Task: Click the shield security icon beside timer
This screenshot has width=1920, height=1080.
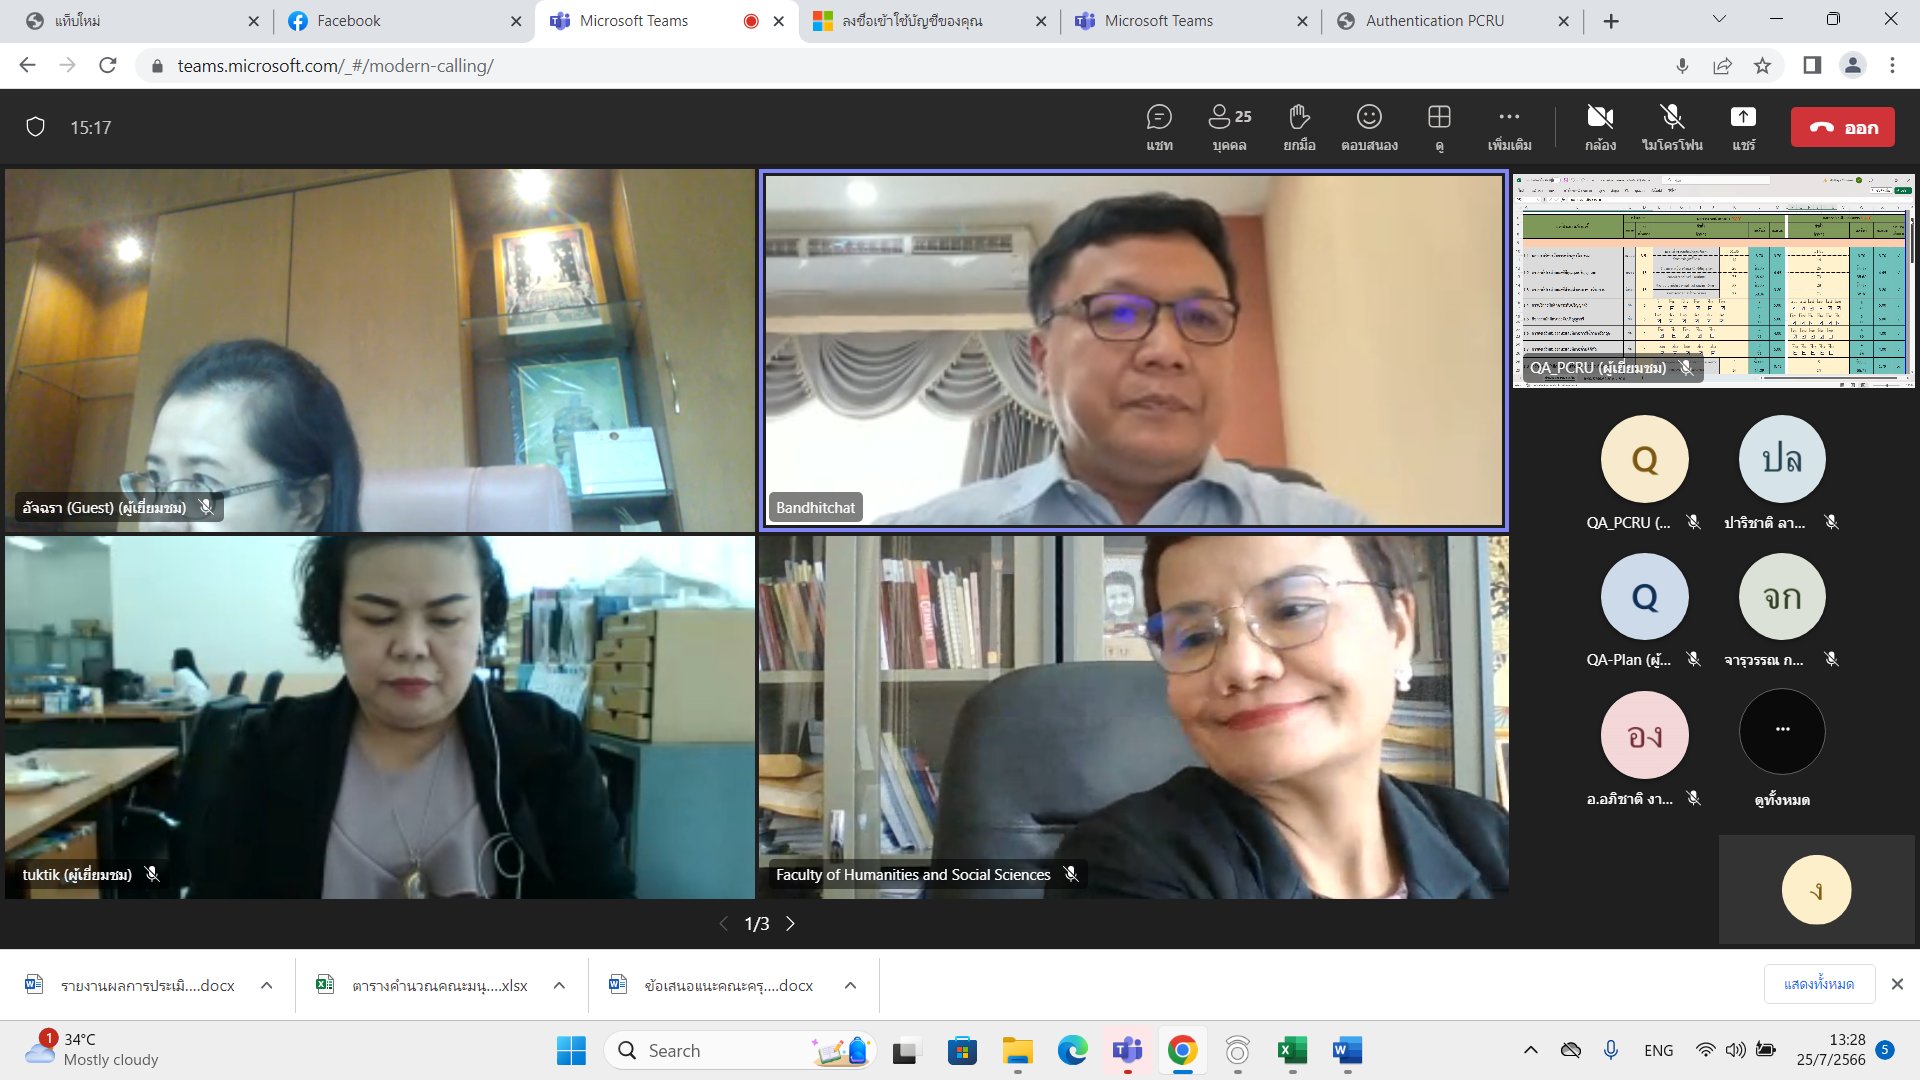Action: click(x=36, y=127)
